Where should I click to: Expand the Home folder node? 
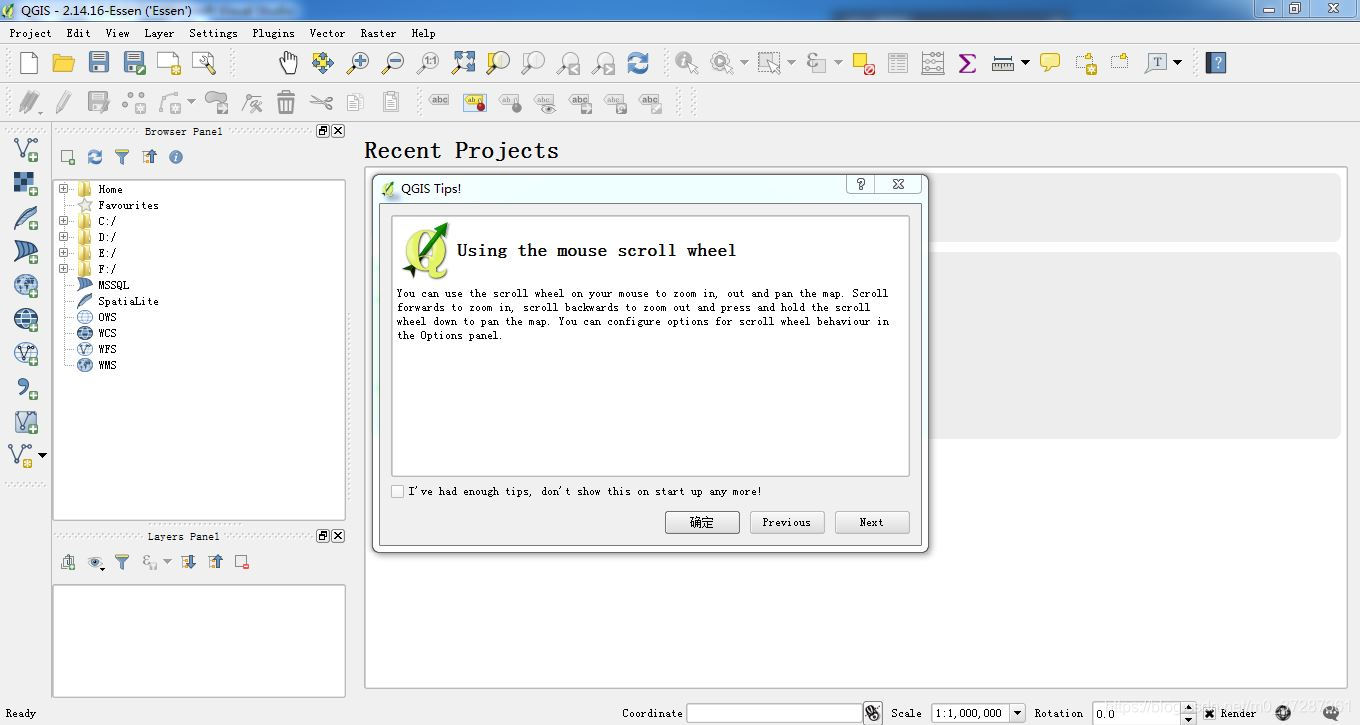pos(64,189)
